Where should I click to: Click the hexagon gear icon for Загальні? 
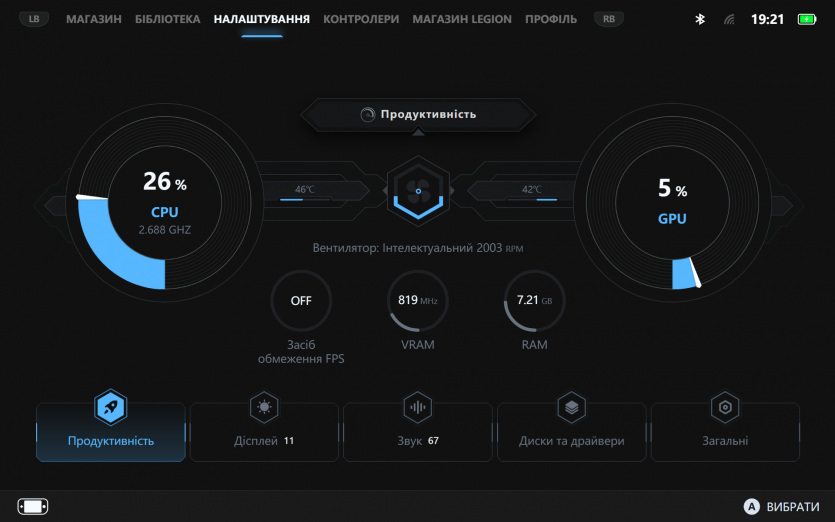[x=724, y=407]
